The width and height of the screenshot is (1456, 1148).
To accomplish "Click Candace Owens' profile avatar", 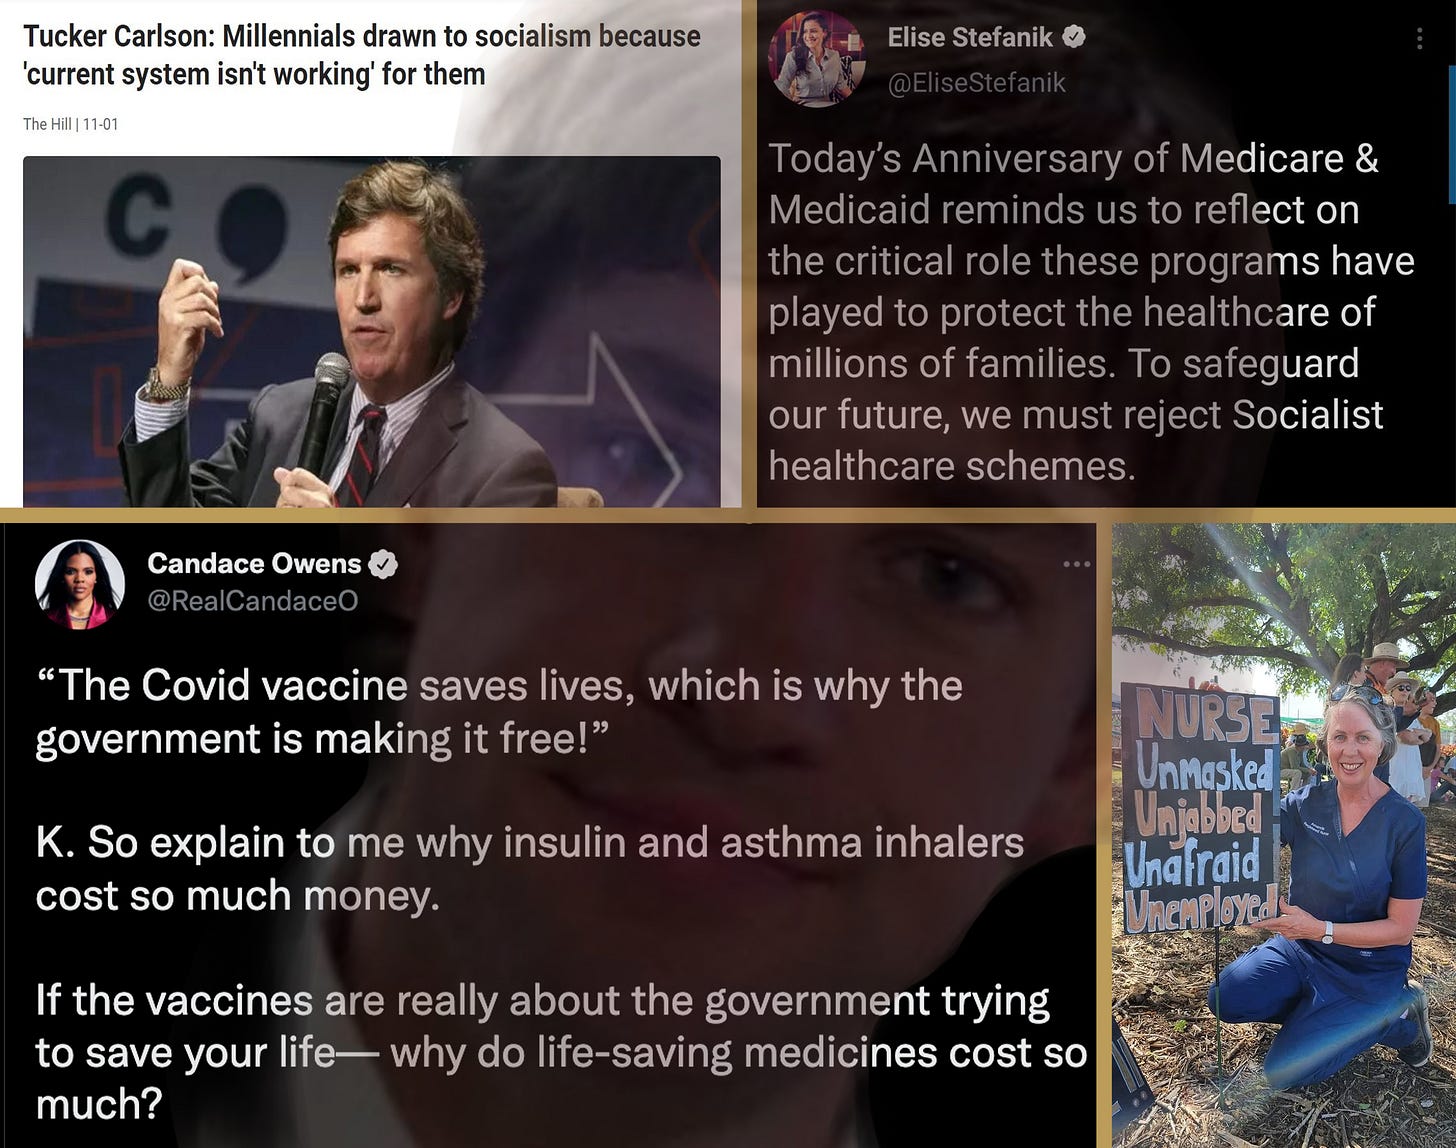I will (x=80, y=585).
